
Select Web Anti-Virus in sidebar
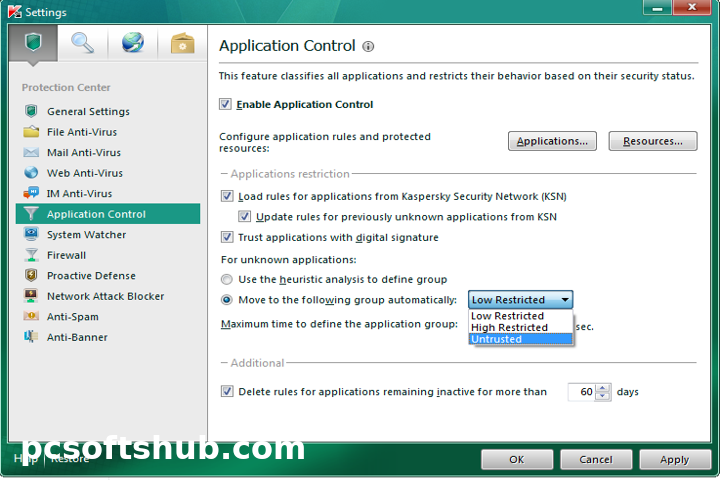108,173
